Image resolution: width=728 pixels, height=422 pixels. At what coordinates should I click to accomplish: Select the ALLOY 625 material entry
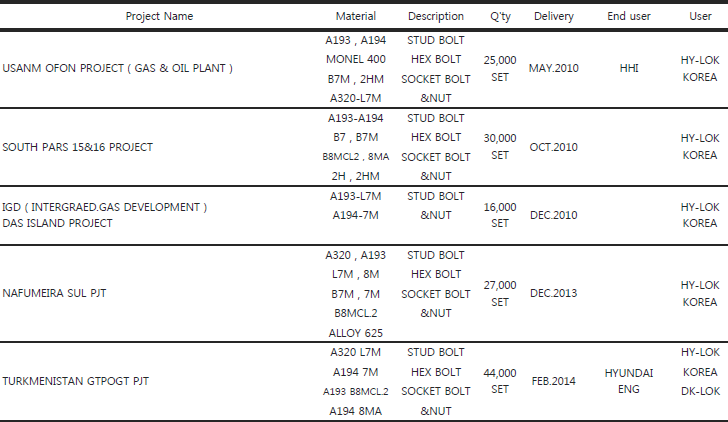(x=356, y=333)
